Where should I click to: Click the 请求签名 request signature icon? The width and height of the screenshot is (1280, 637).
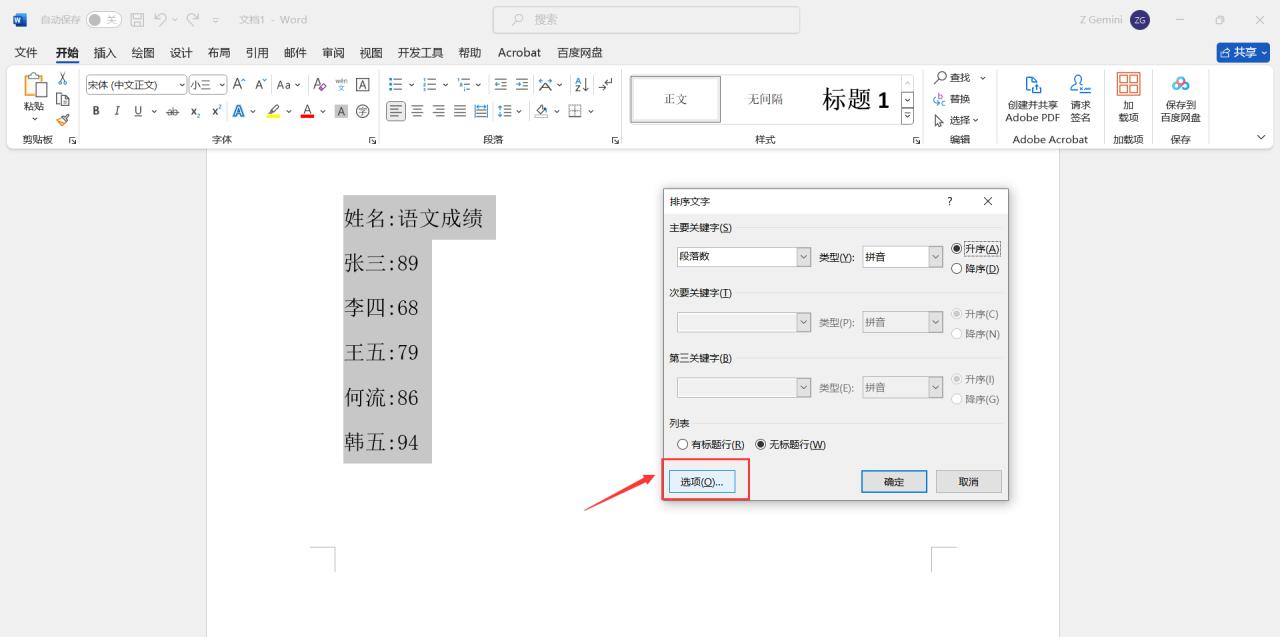click(1080, 97)
